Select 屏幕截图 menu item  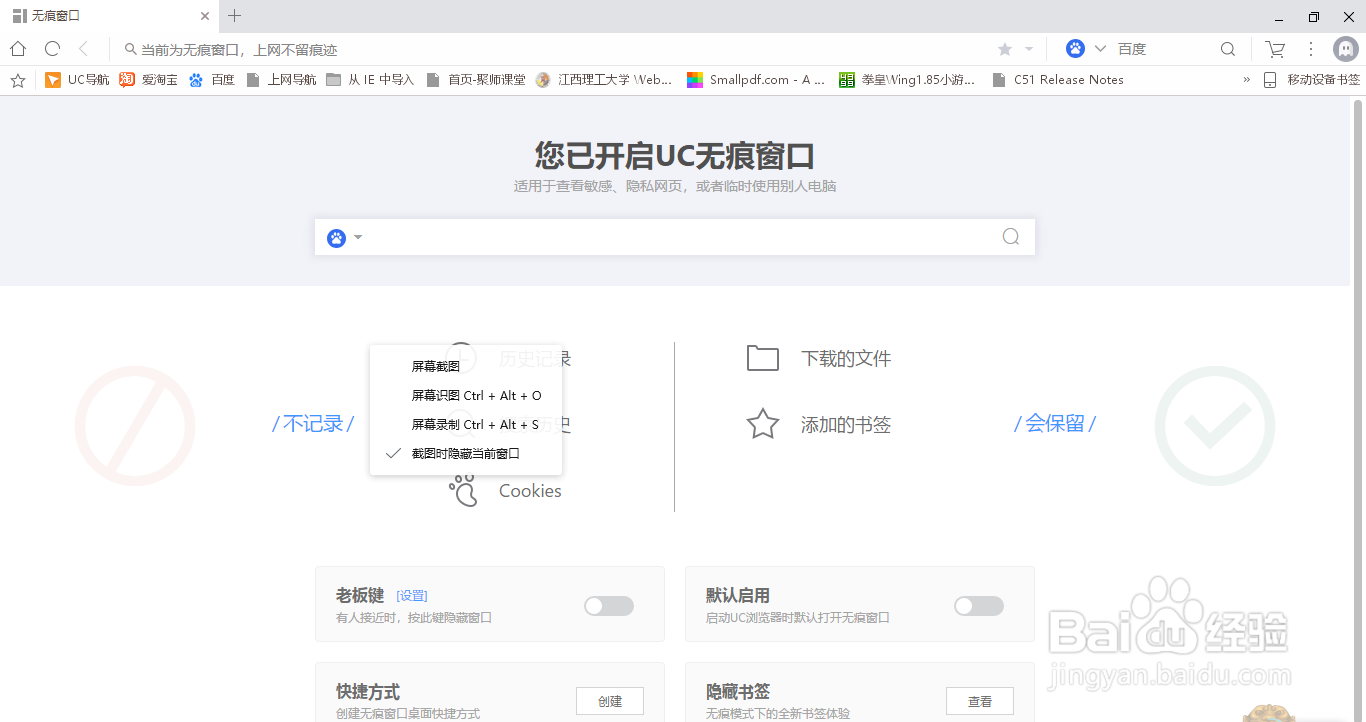click(466, 367)
